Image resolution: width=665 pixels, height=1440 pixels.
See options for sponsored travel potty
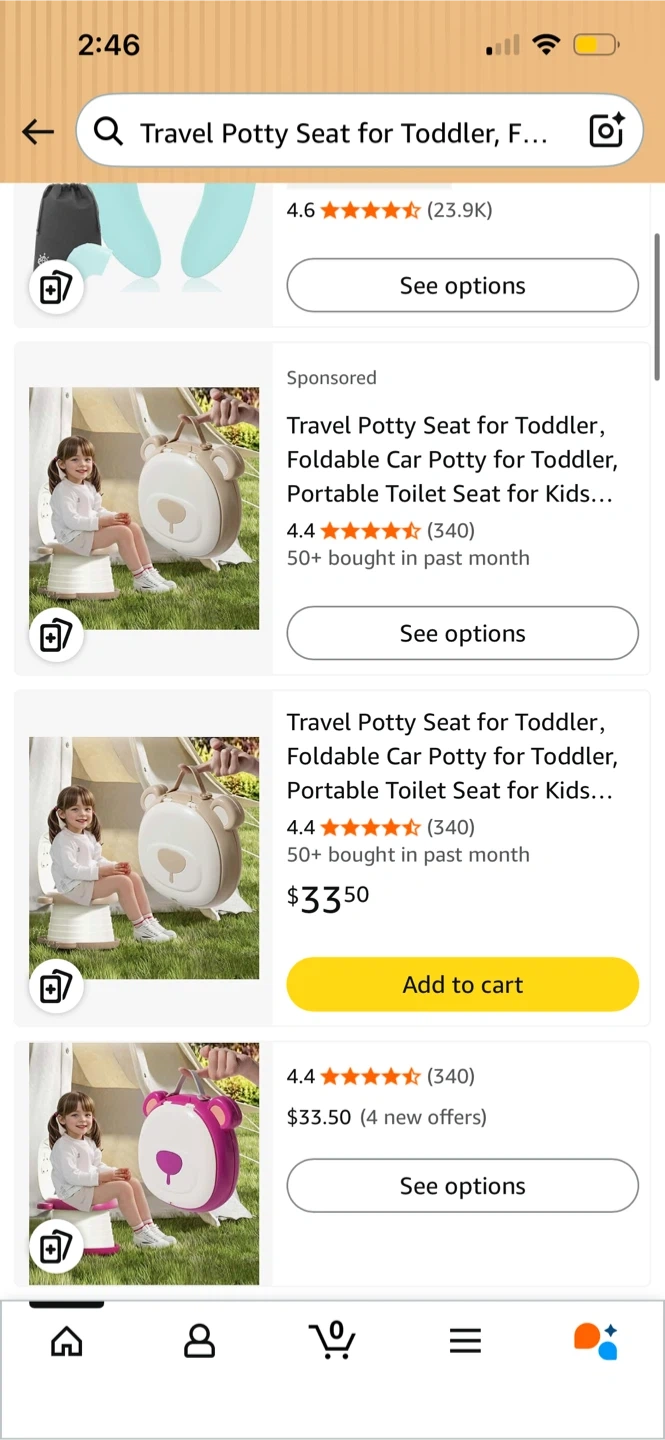(462, 634)
